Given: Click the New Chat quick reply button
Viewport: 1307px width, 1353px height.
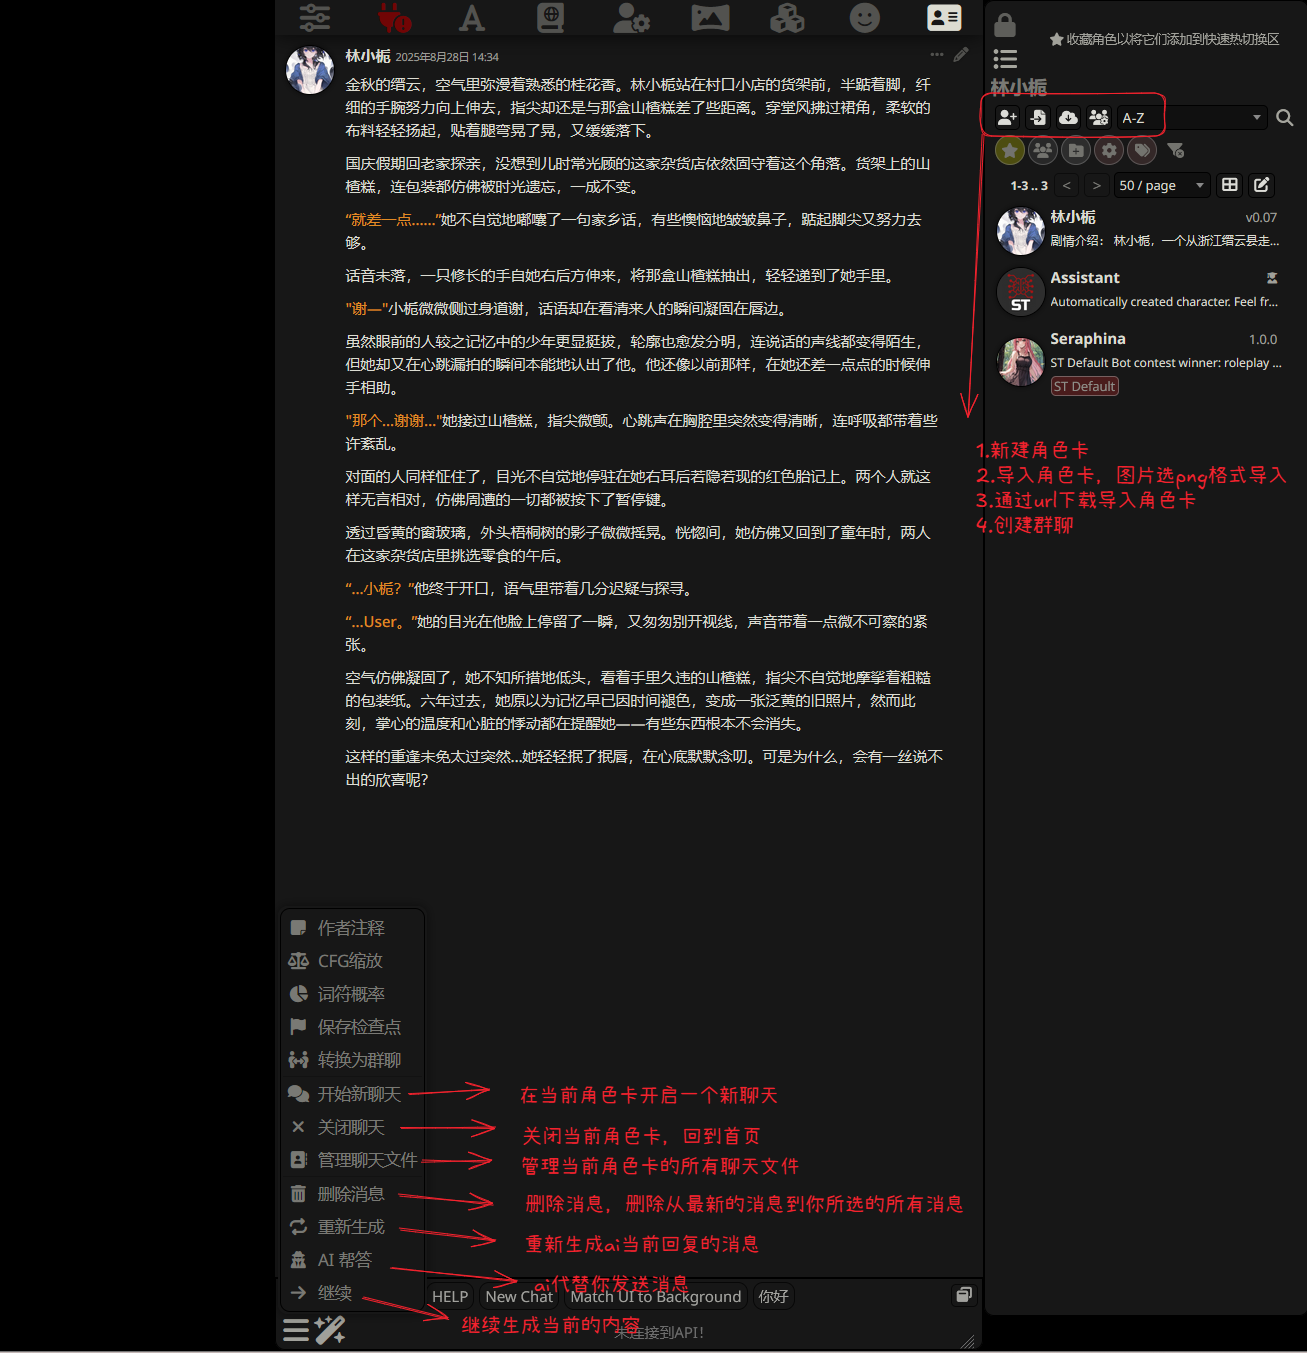Looking at the screenshot, I should tap(519, 1297).
